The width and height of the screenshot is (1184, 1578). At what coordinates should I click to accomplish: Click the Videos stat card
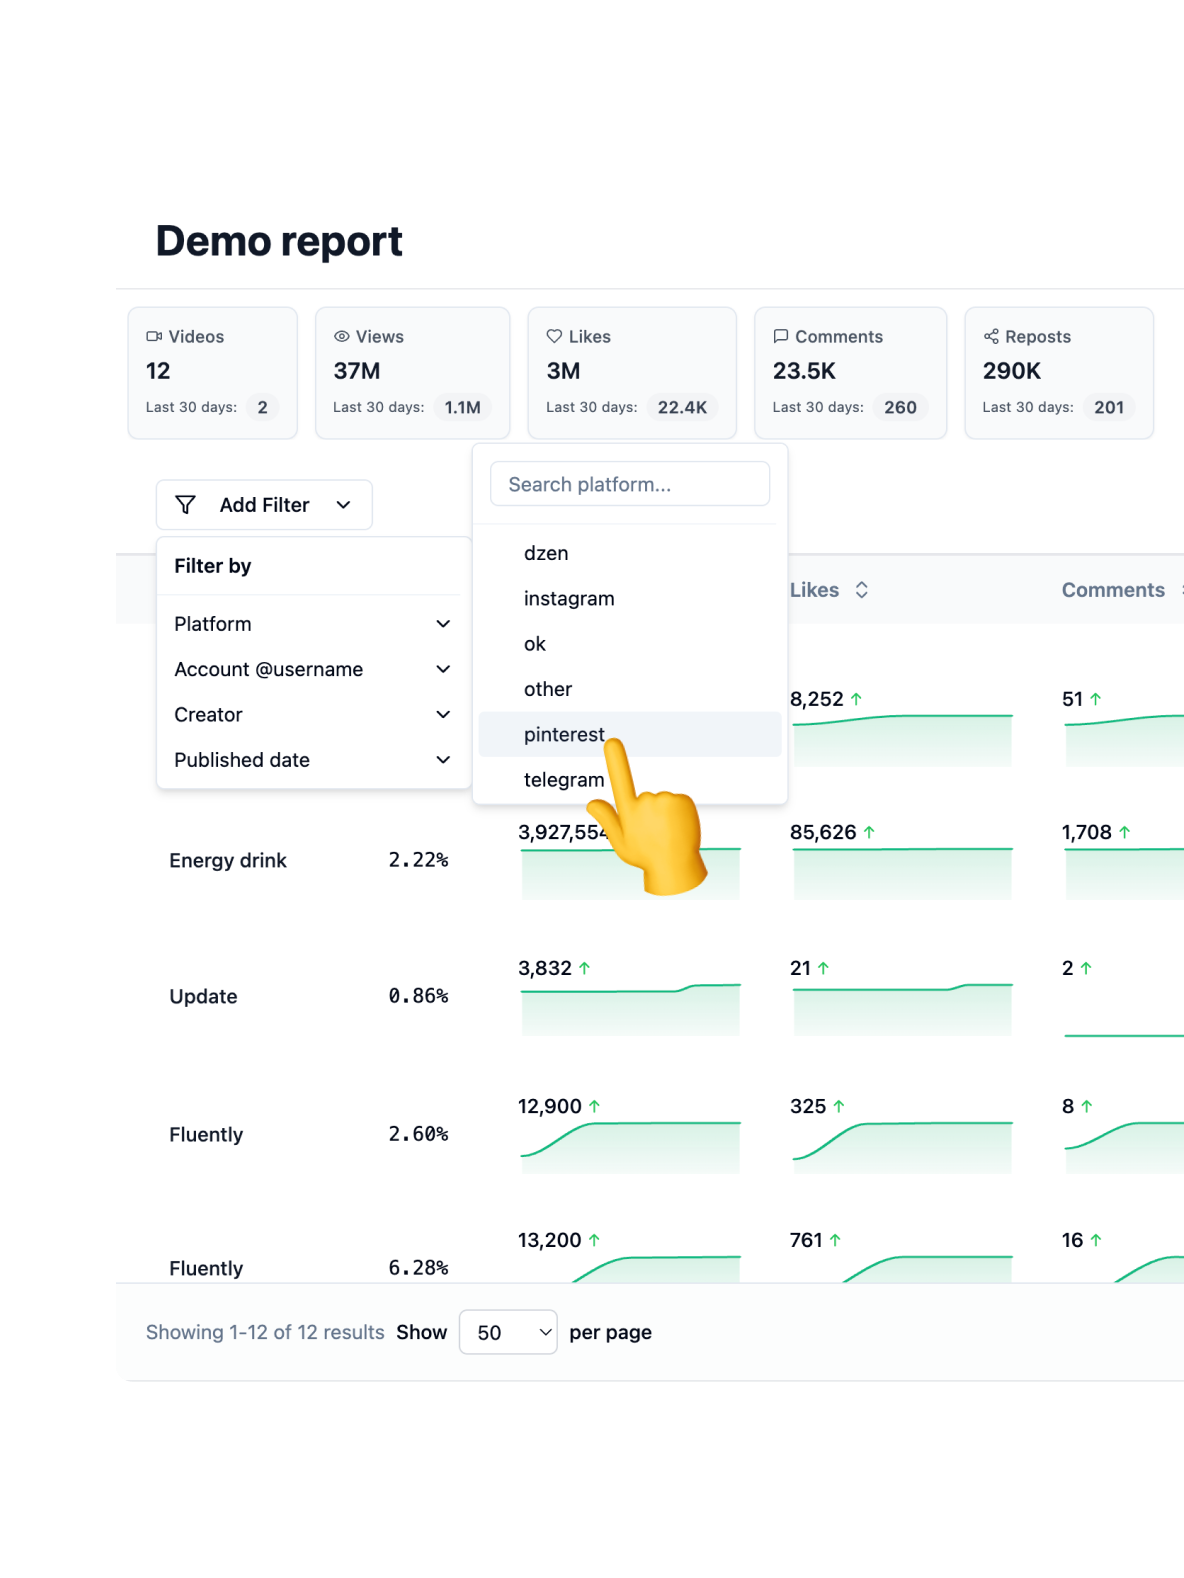point(213,373)
